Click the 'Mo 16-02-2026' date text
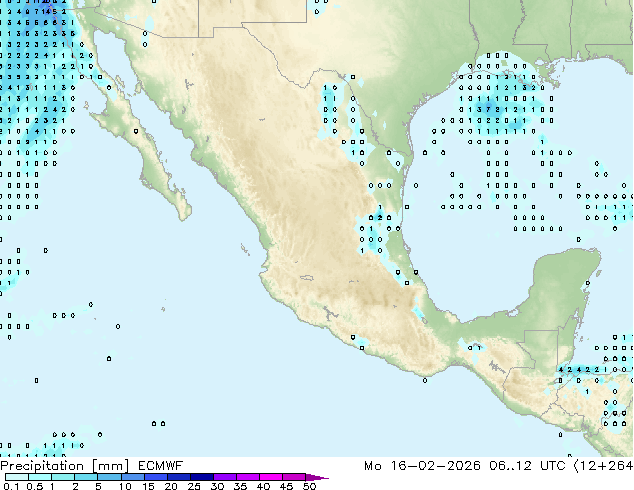 pos(422,466)
